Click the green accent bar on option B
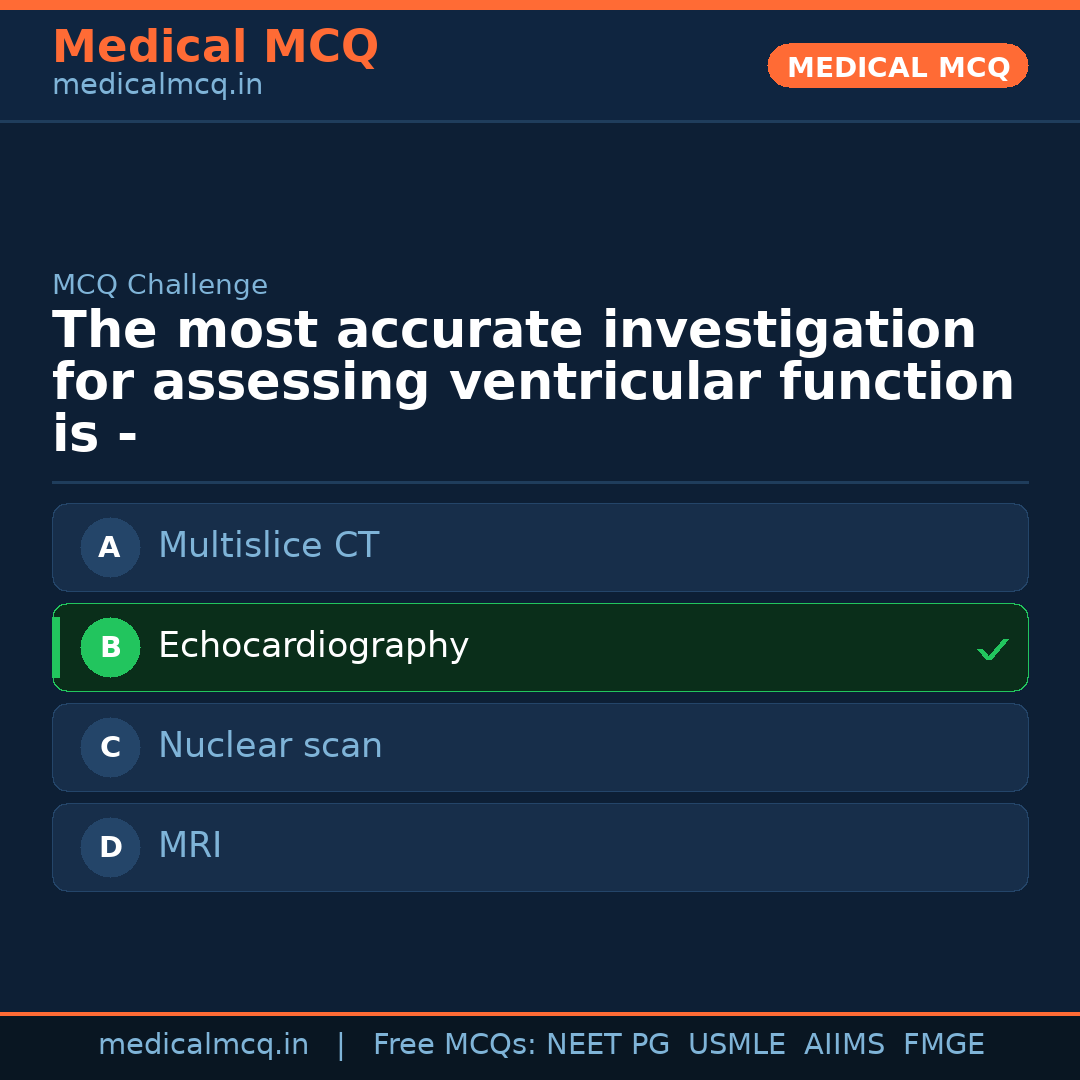1080x1080 pixels. (56, 647)
